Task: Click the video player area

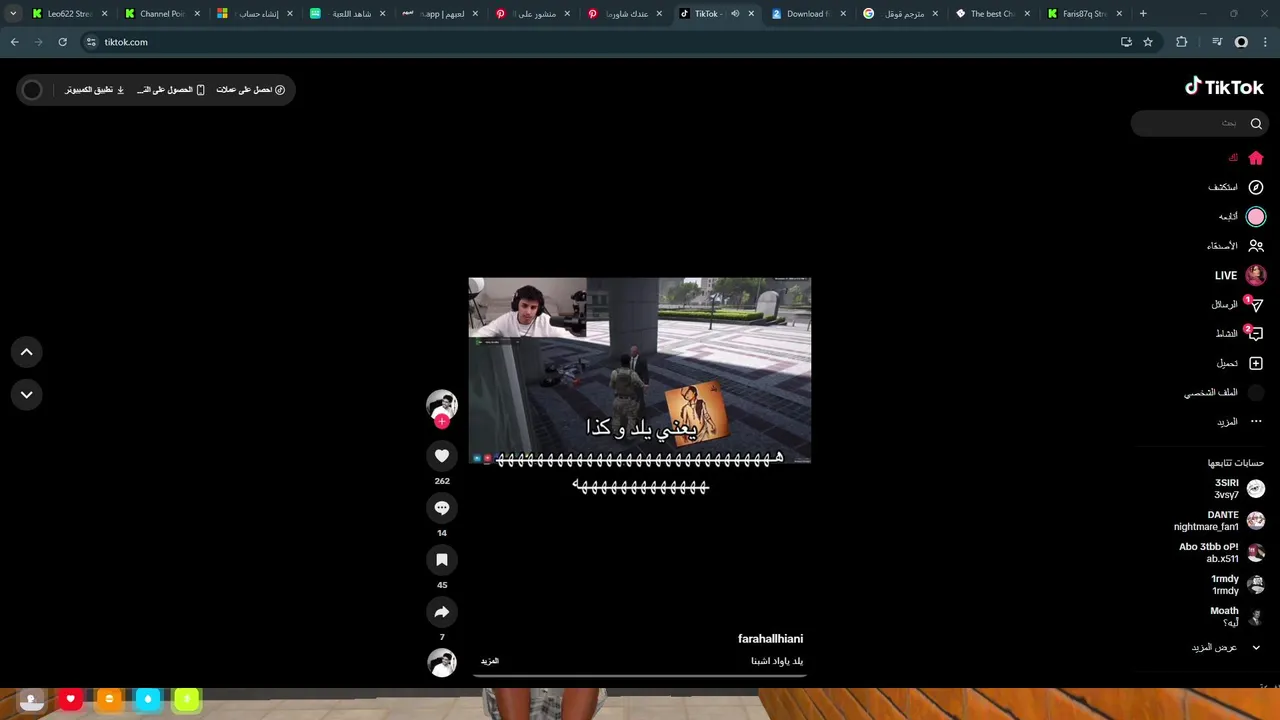Action: pyautogui.click(x=640, y=371)
